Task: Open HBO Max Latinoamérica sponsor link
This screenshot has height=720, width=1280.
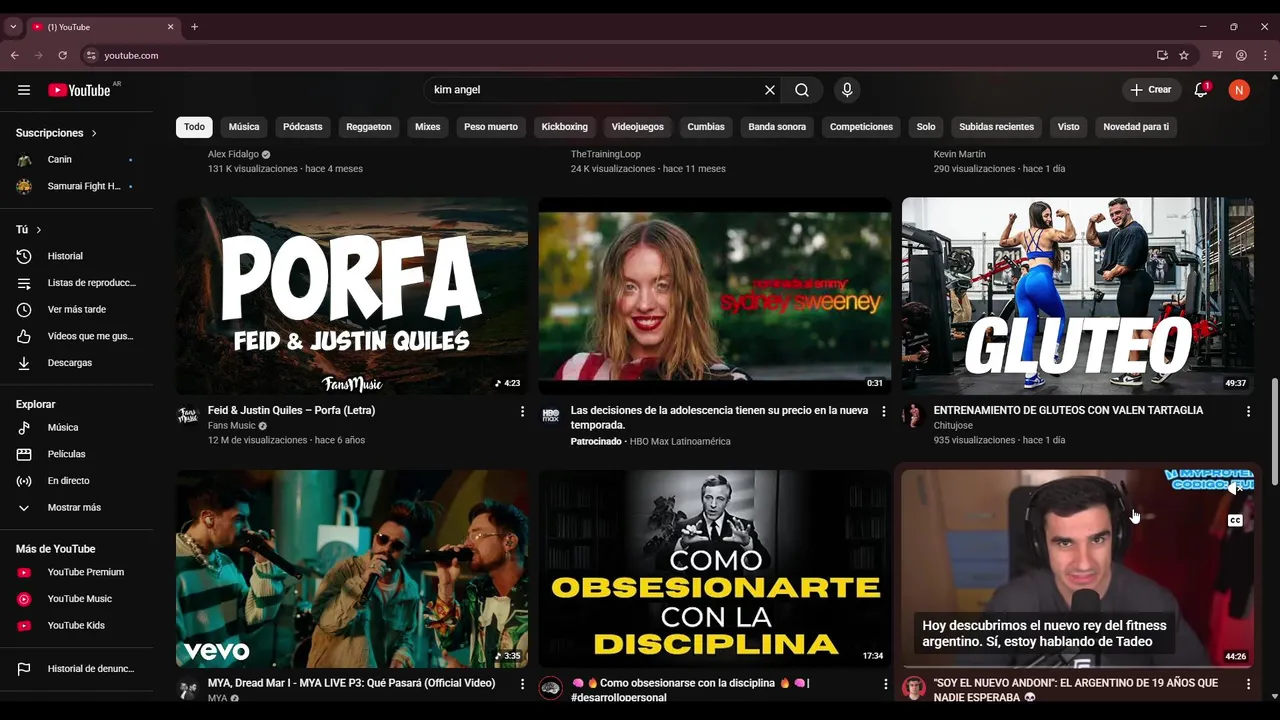Action: click(x=680, y=442)
